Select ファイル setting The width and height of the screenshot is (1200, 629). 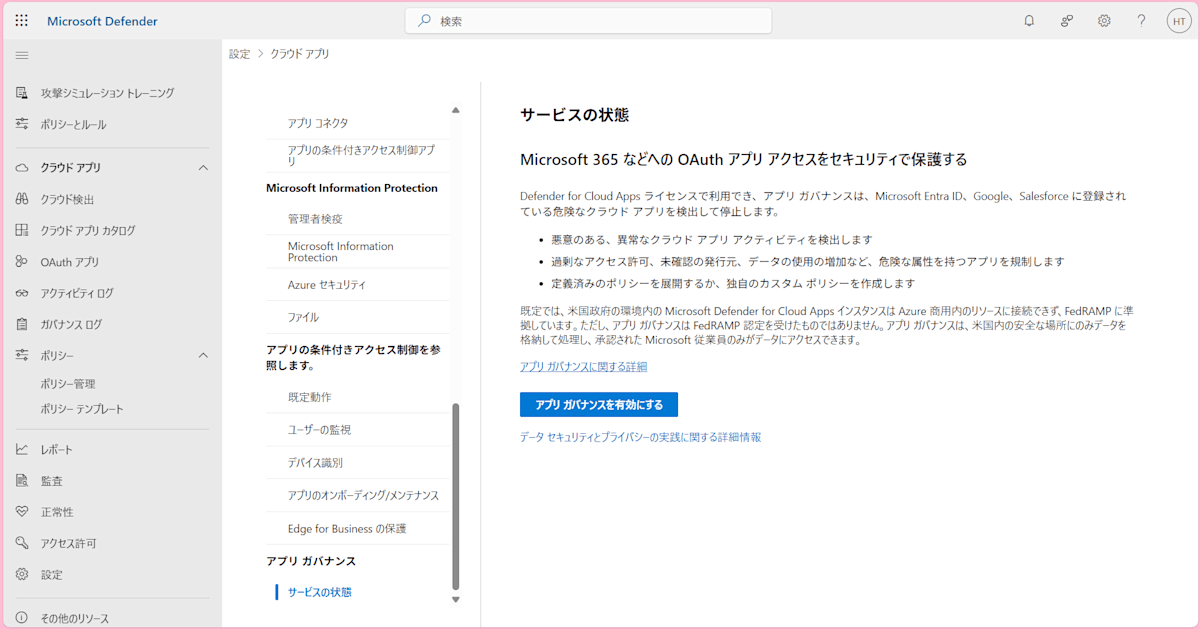coord(303,317)
